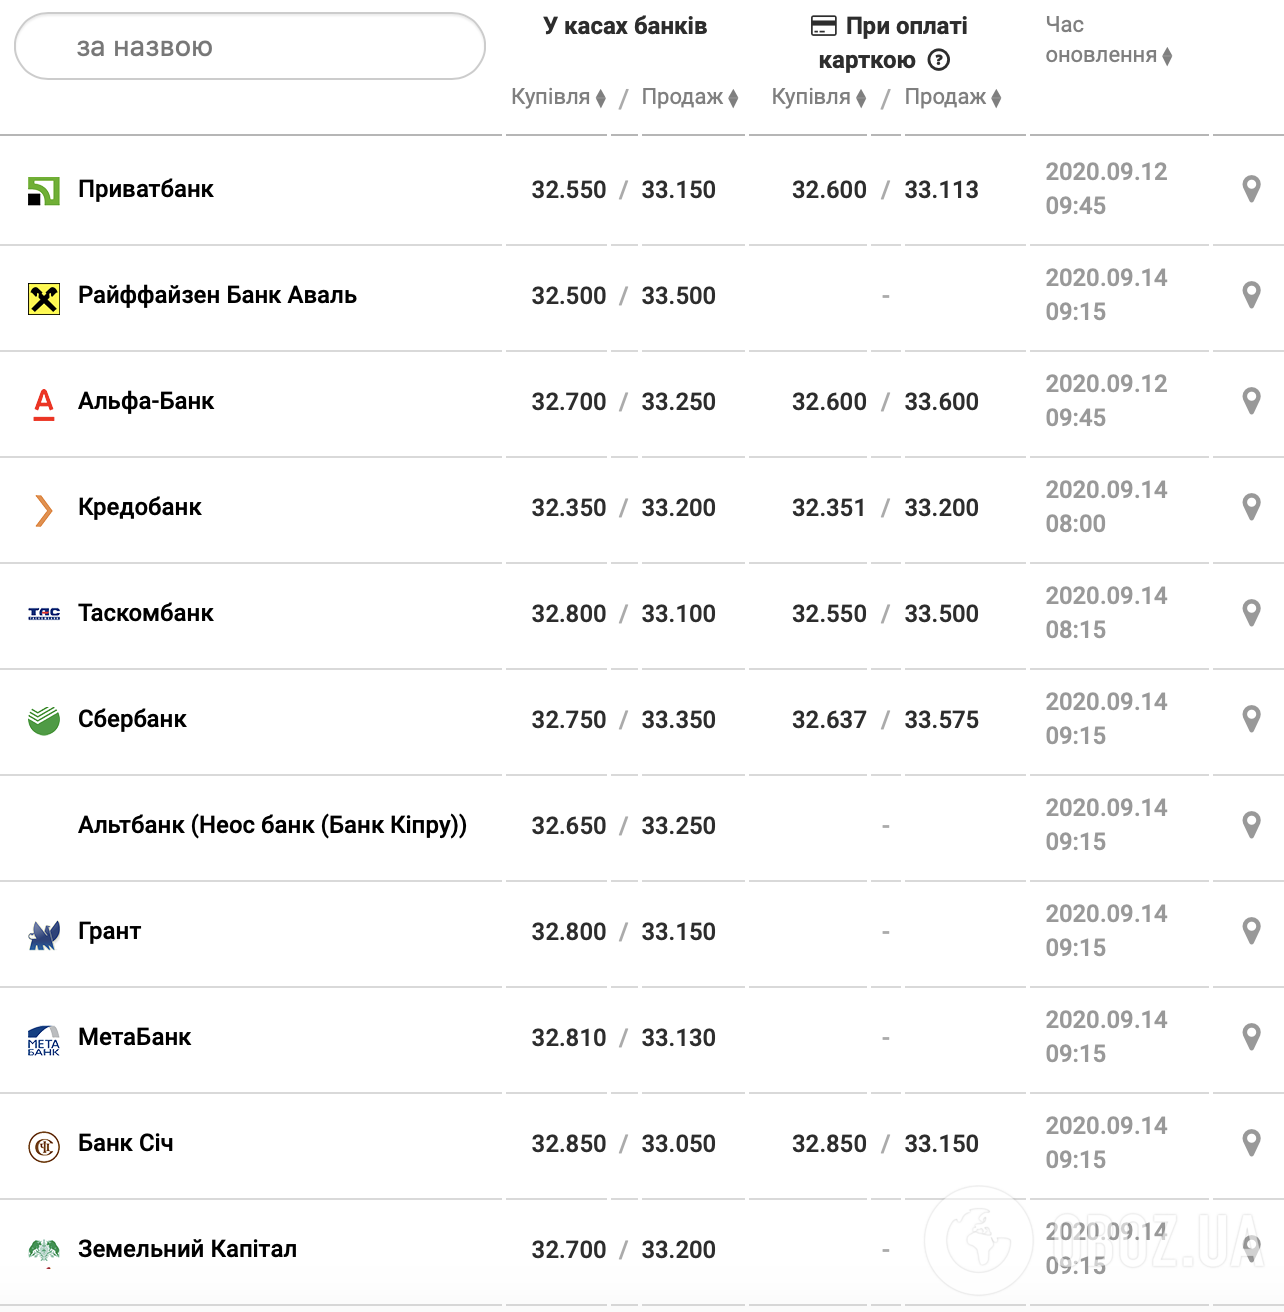
Task: Click the МетаБанк logo
Action: pos(44,1041)
